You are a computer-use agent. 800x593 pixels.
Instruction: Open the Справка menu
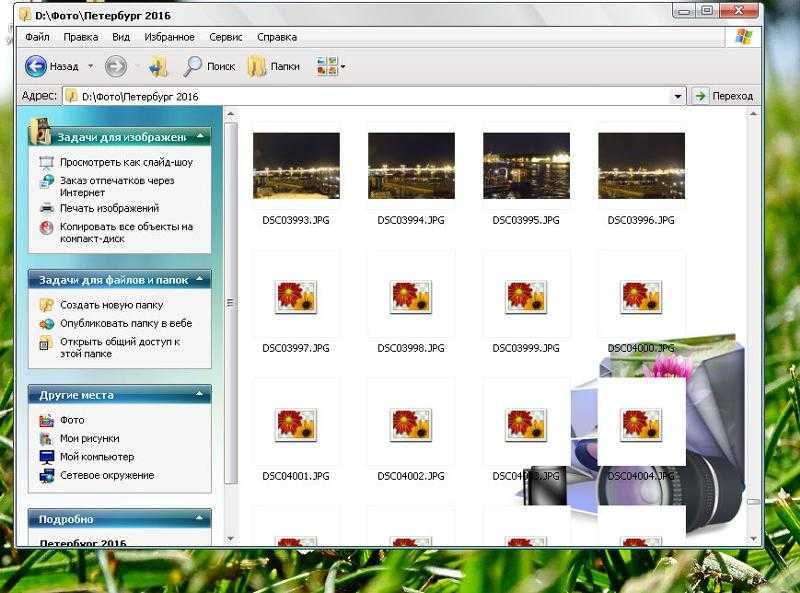pos(277,37)
